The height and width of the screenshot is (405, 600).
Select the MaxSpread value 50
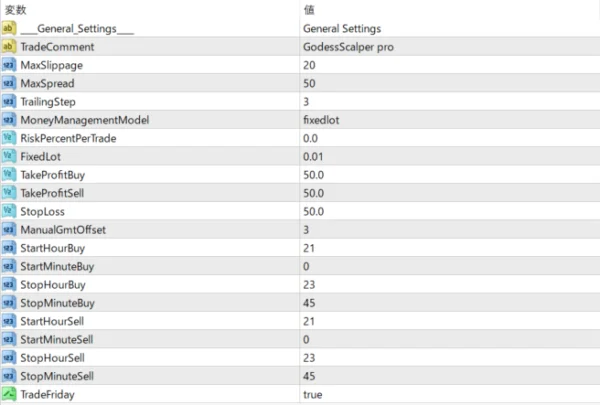[309, 83]
